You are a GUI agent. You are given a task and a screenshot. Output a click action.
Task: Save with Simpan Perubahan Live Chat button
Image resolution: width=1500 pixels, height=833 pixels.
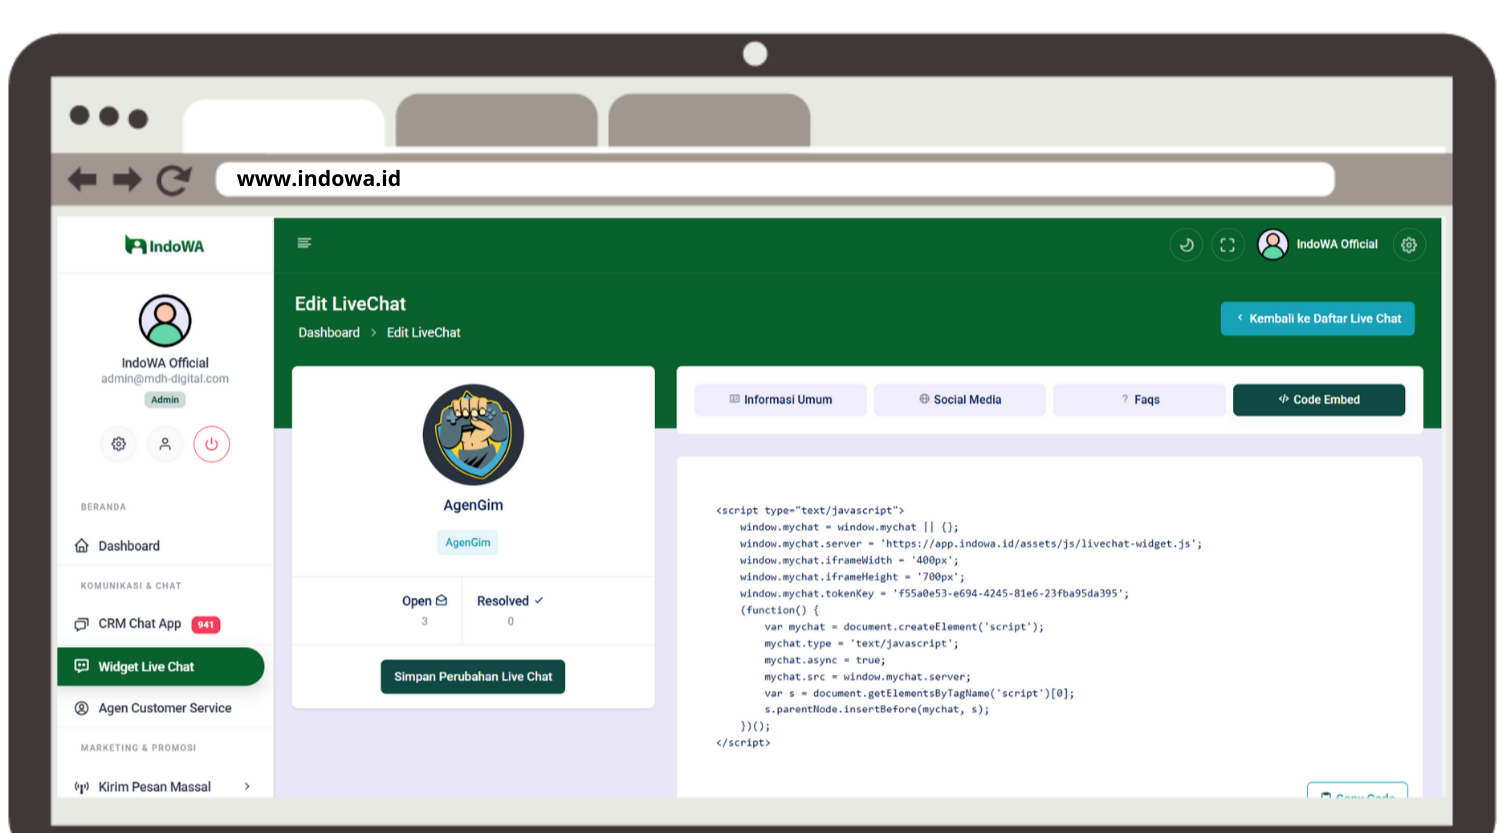(473, 677)
